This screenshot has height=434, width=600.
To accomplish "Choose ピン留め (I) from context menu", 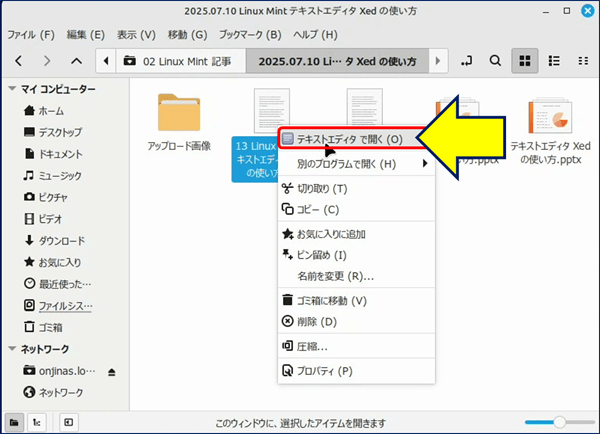I will click(357, 255).
